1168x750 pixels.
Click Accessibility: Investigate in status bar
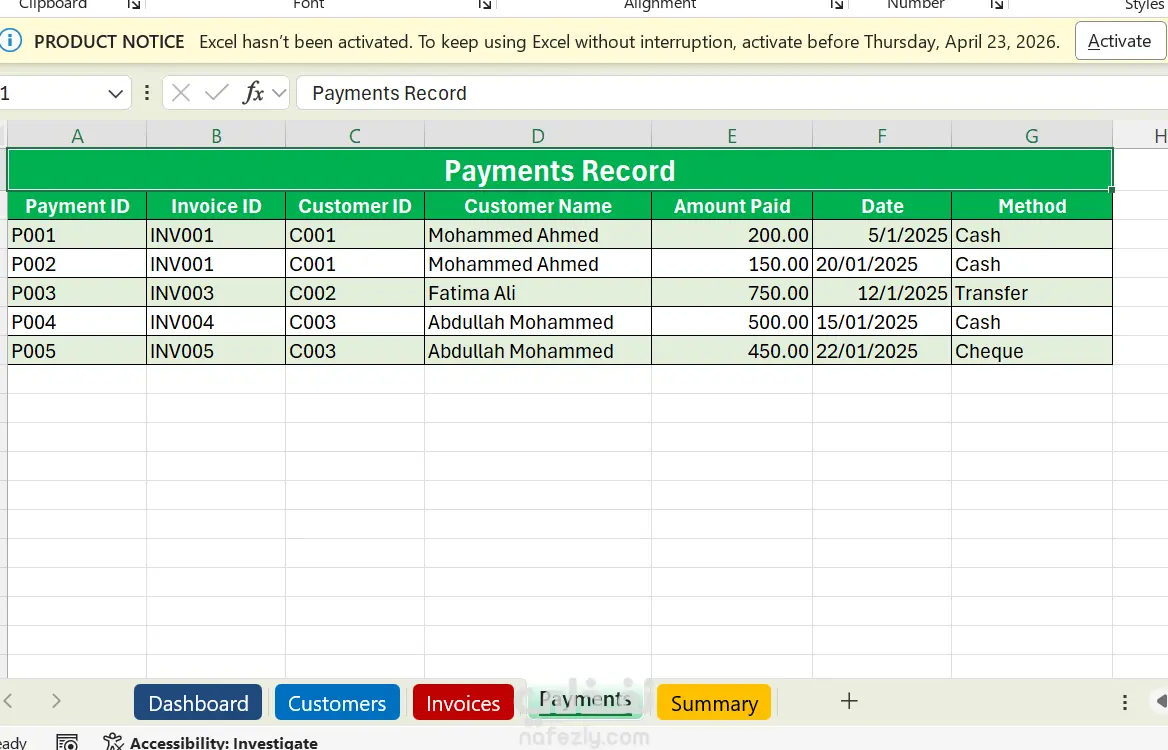pyautogui.click(x=211, y=742)
